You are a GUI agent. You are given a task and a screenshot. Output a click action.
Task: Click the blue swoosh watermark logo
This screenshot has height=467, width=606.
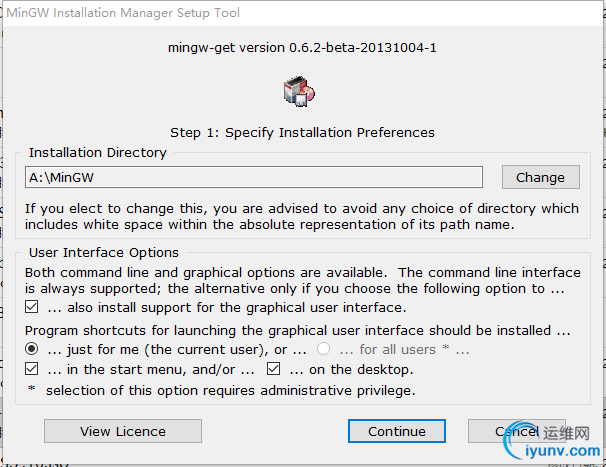click(x=521, y=441)
